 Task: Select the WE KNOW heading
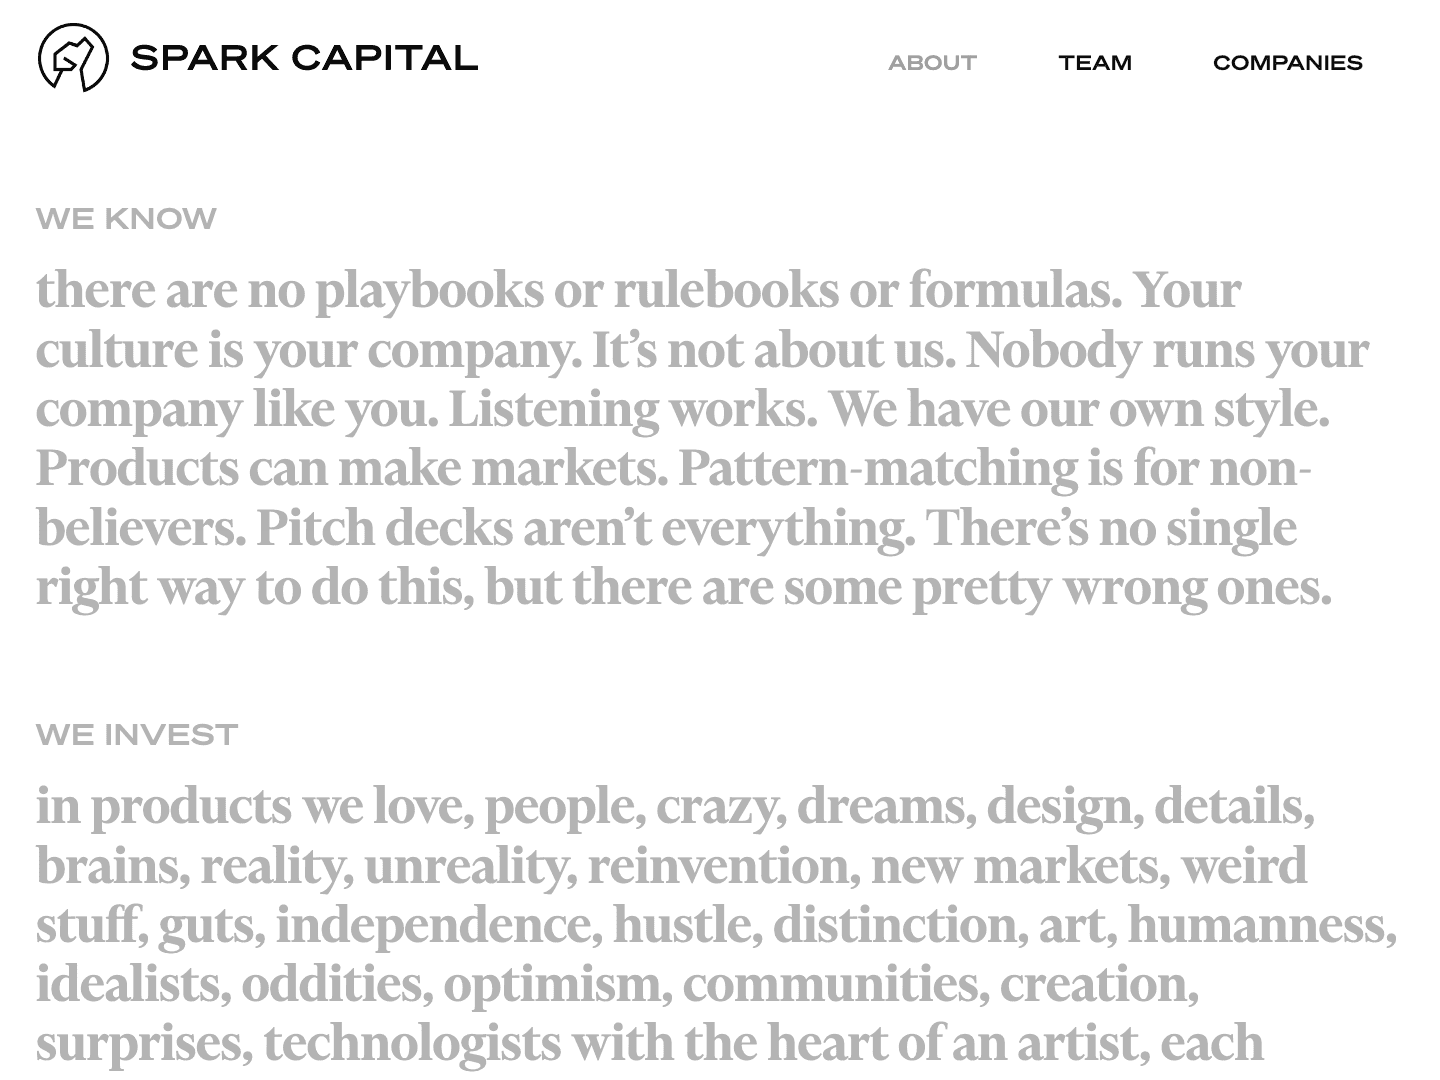point(126,218)
